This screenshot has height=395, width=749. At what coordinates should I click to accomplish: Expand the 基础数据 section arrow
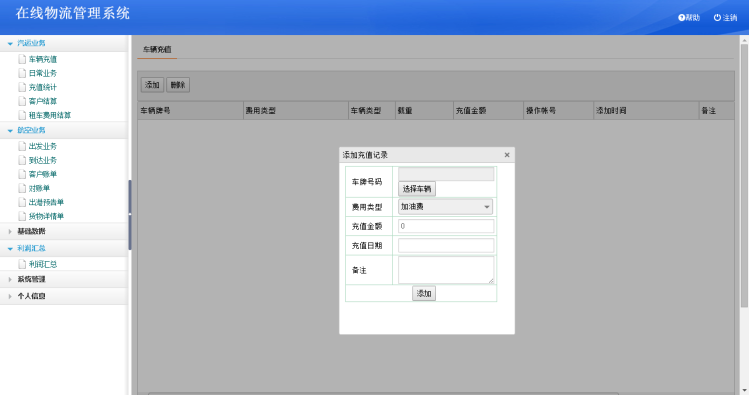click(x=10, y=231)
